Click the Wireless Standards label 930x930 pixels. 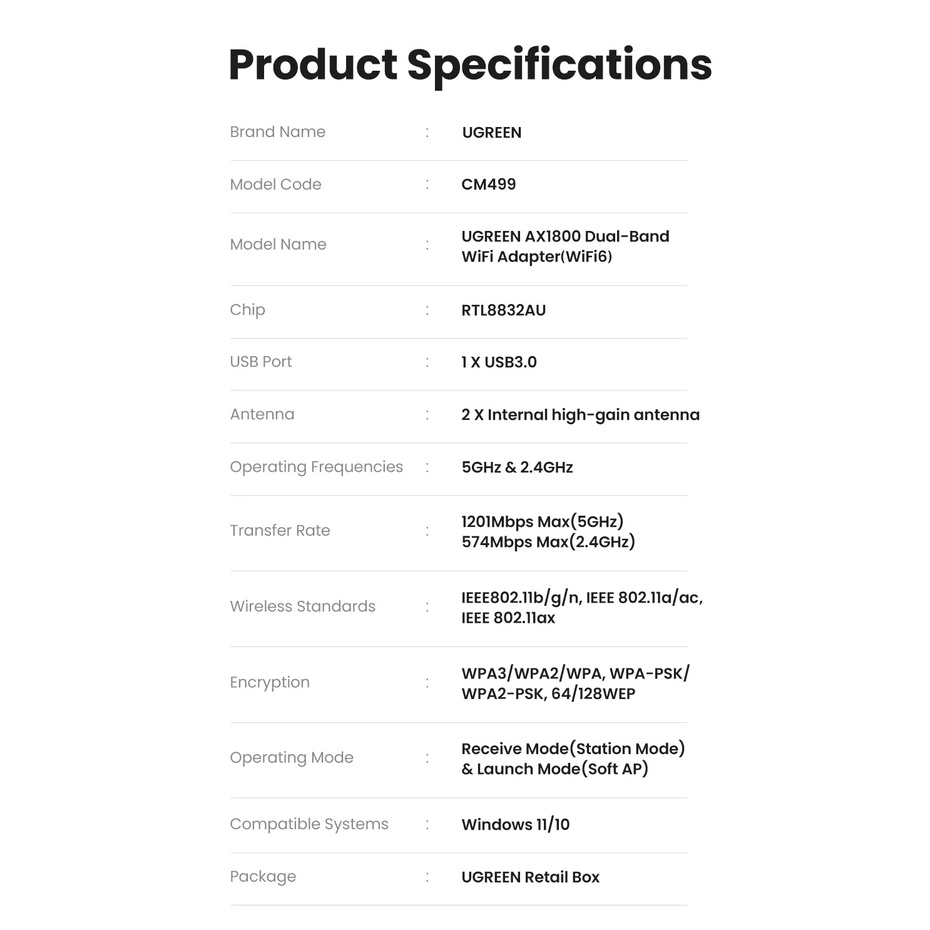[302, 606]
